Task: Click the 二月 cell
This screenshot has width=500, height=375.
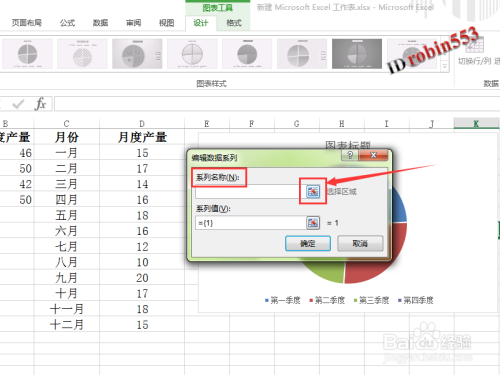Action: pos(67,168)
